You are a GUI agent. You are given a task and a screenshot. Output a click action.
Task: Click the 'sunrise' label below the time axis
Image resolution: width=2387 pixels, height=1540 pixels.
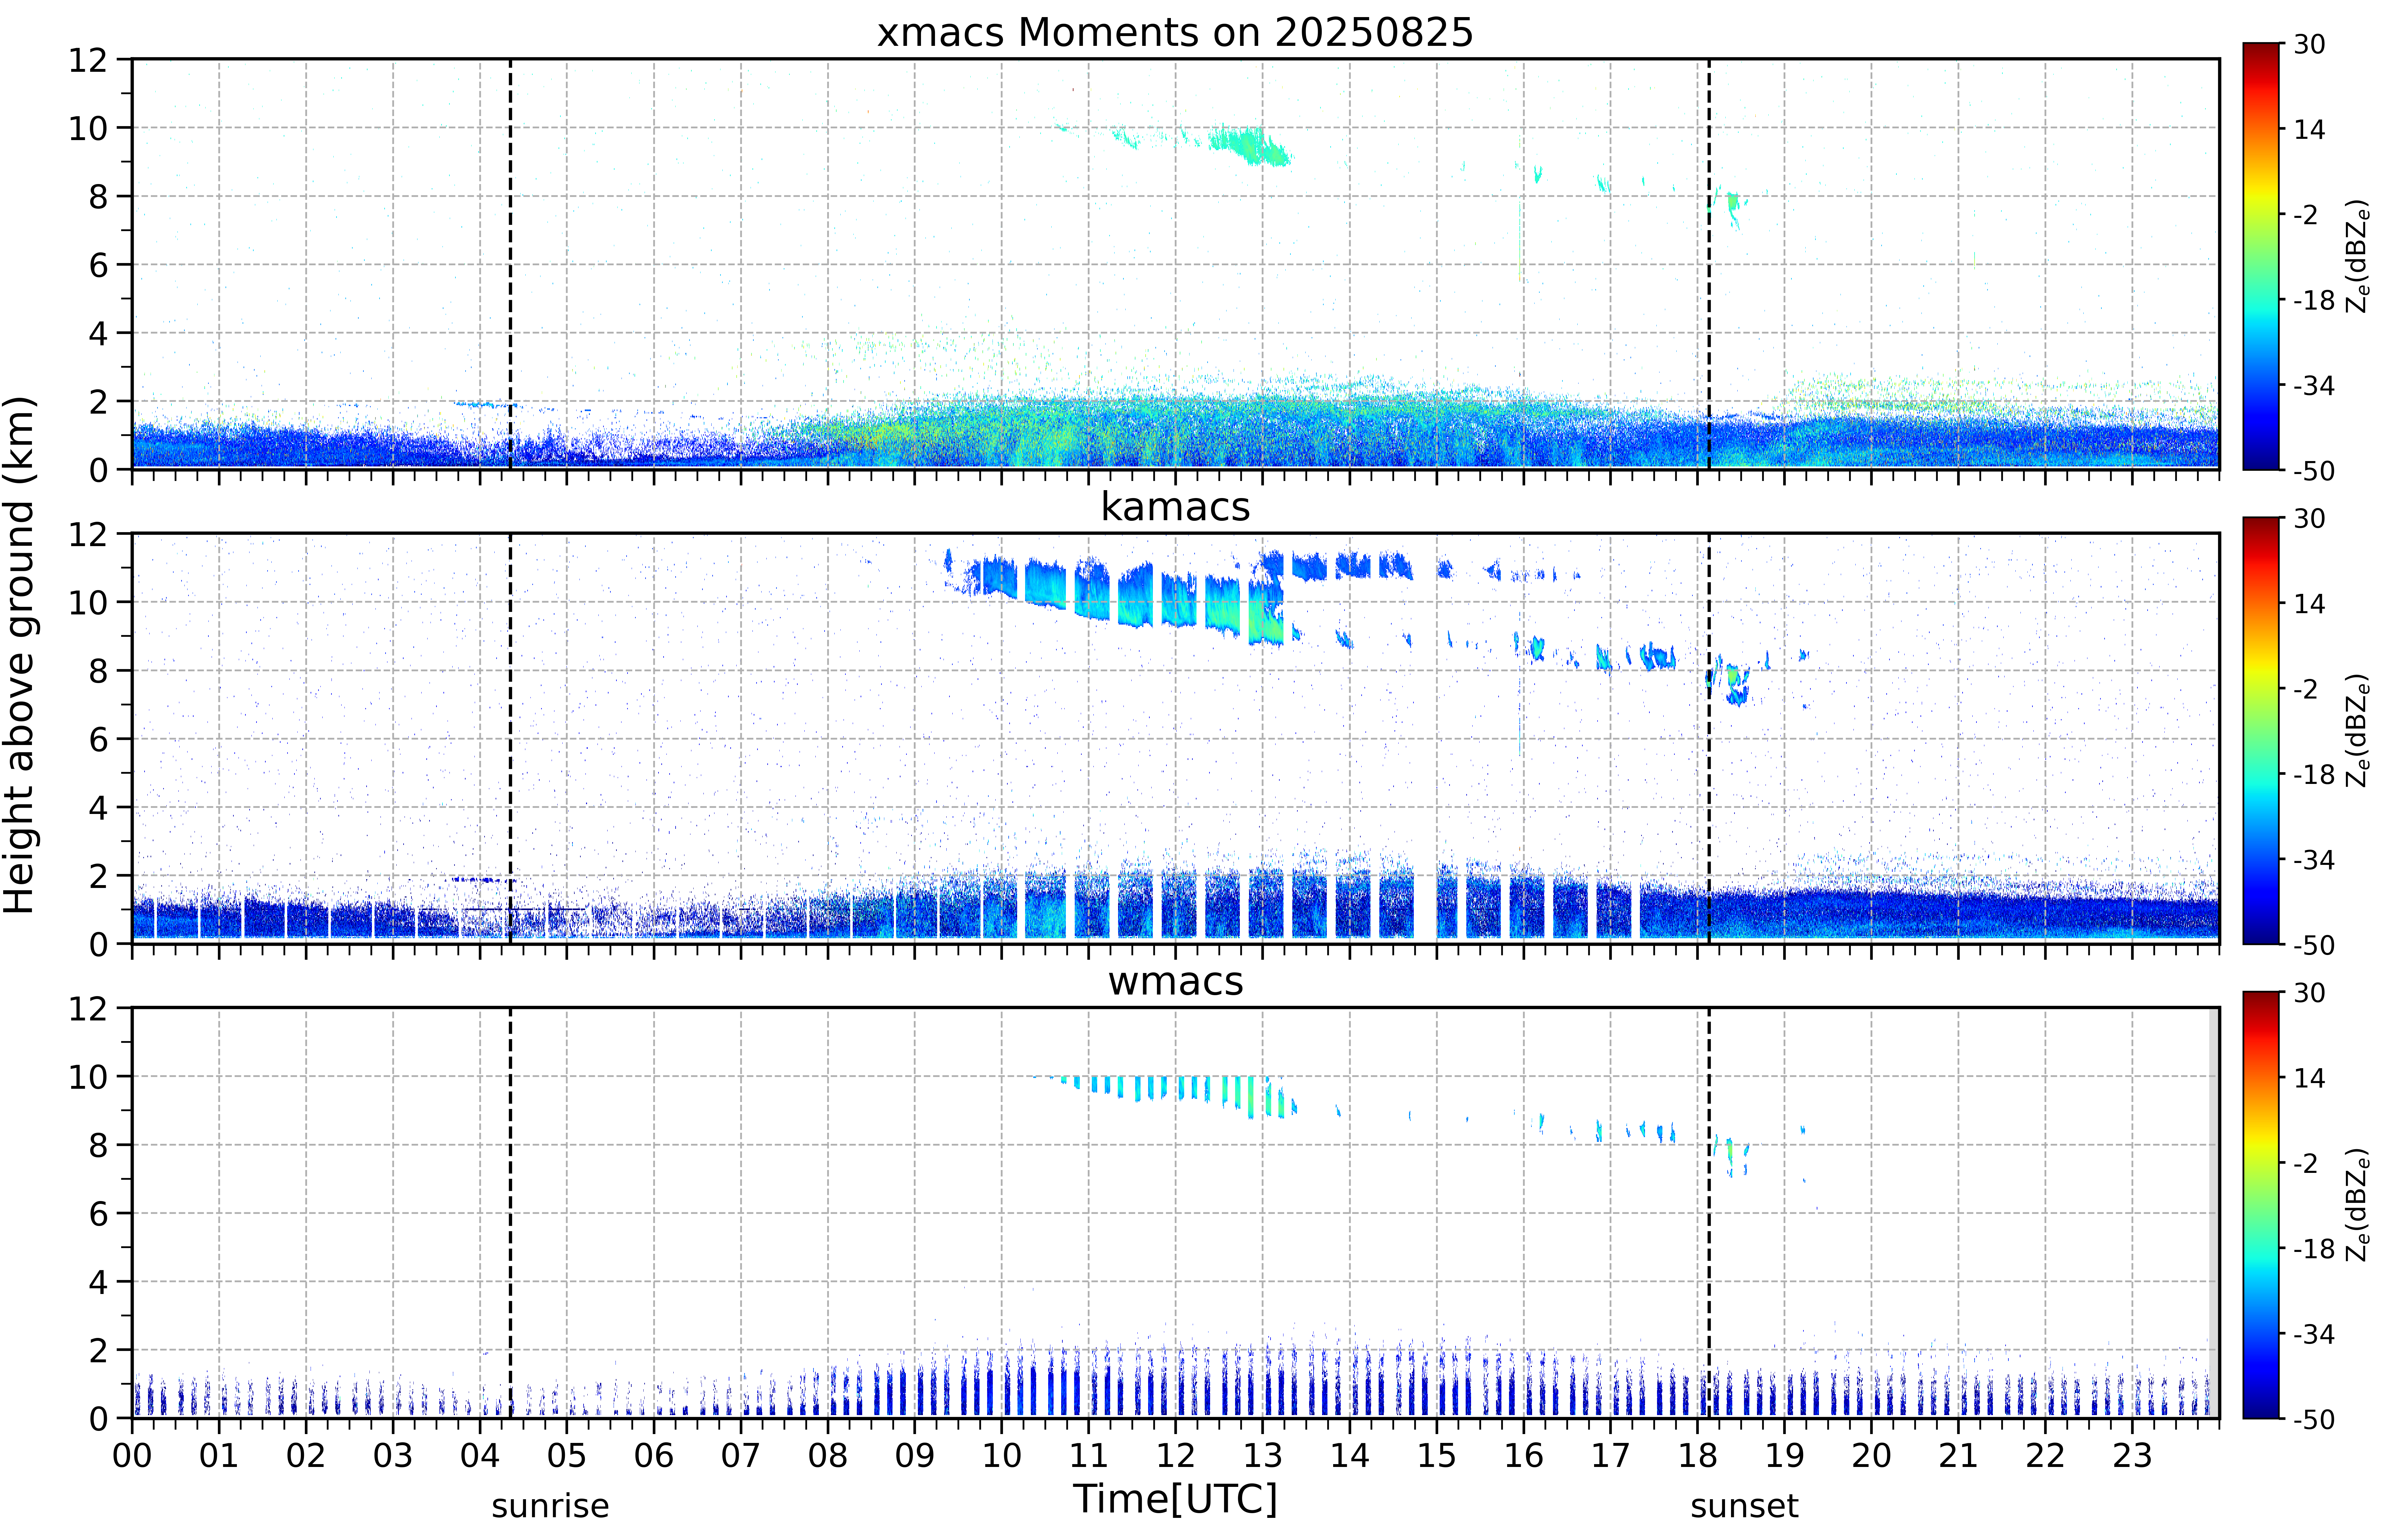coord(550,1506)
